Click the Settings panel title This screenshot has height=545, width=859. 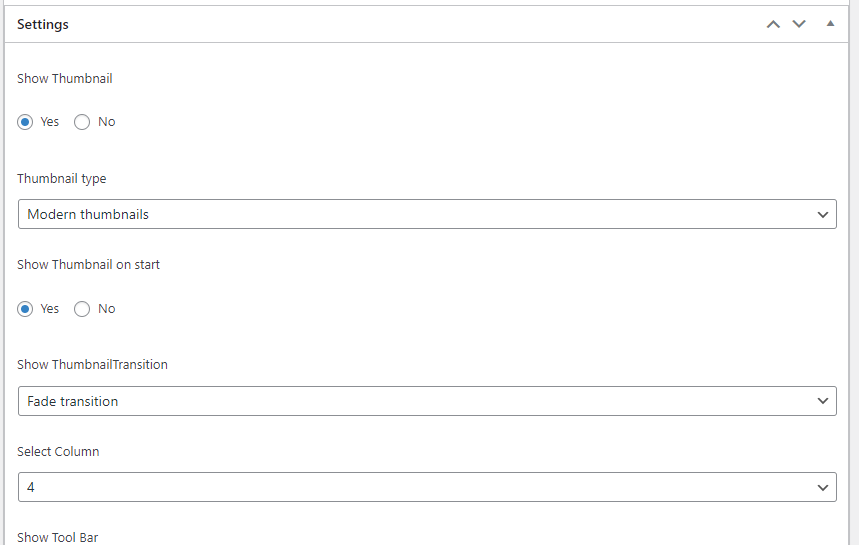coord(43,24)
